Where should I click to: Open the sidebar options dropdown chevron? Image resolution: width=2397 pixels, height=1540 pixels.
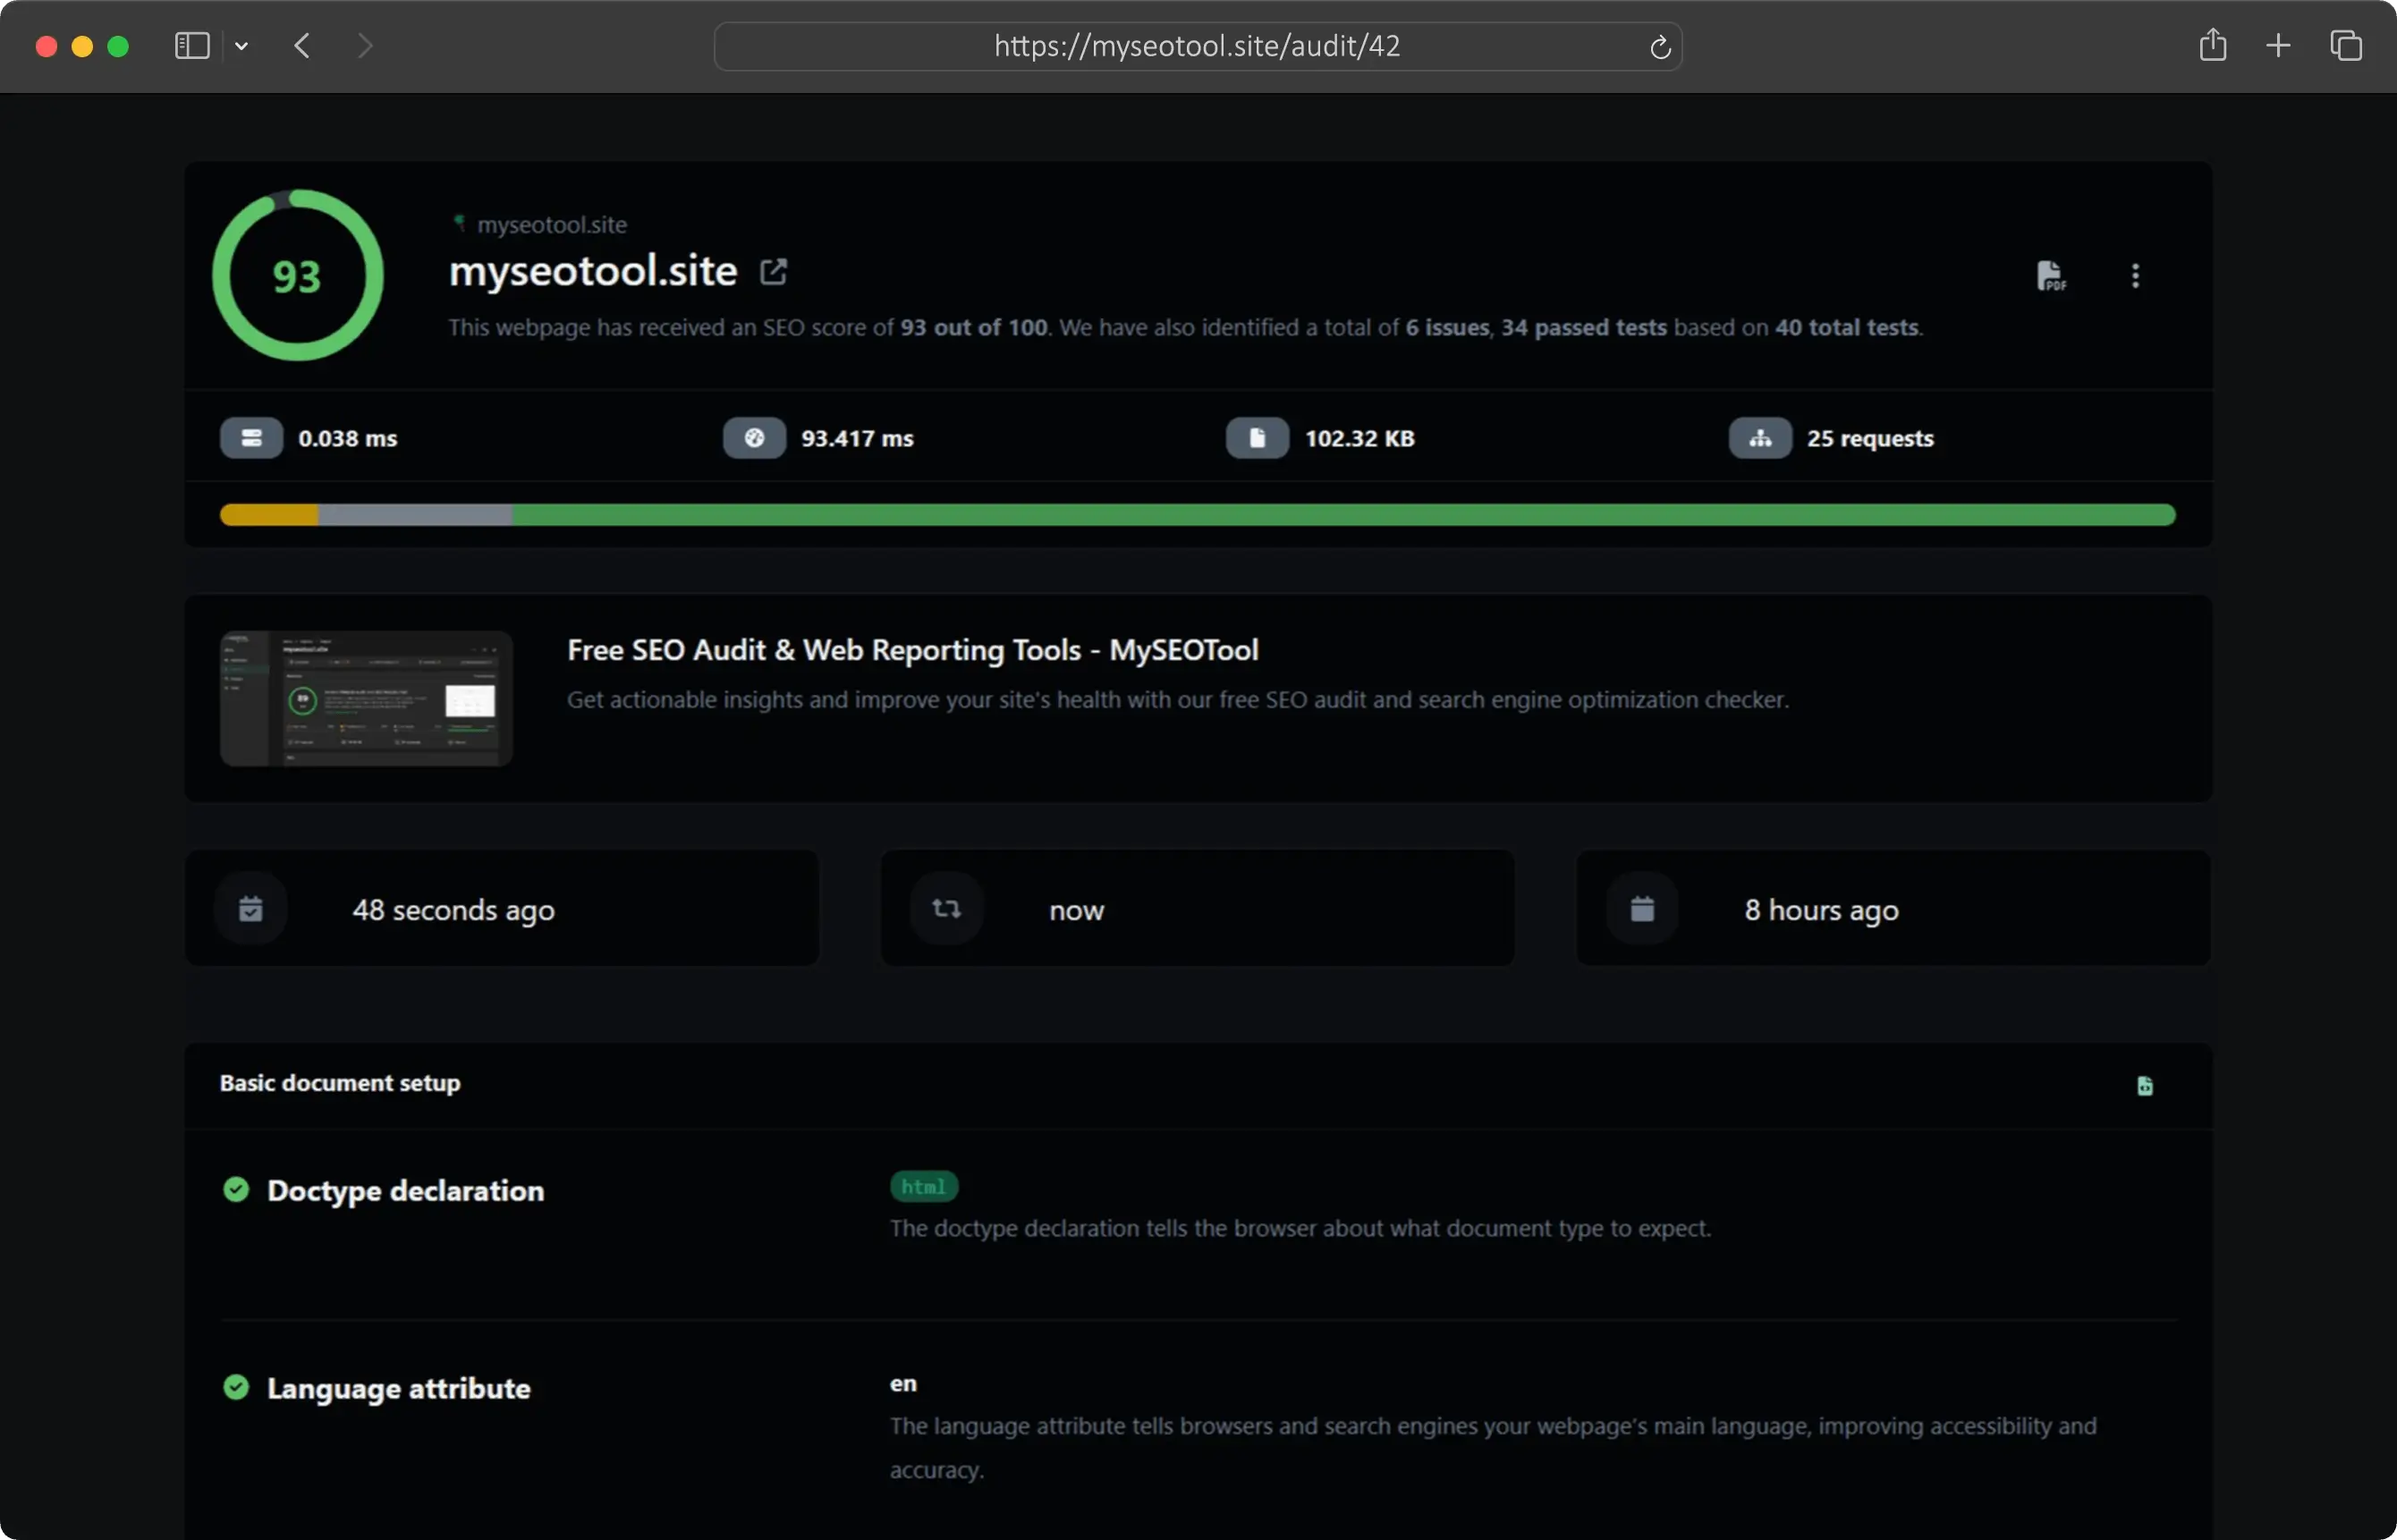(241, 46)
